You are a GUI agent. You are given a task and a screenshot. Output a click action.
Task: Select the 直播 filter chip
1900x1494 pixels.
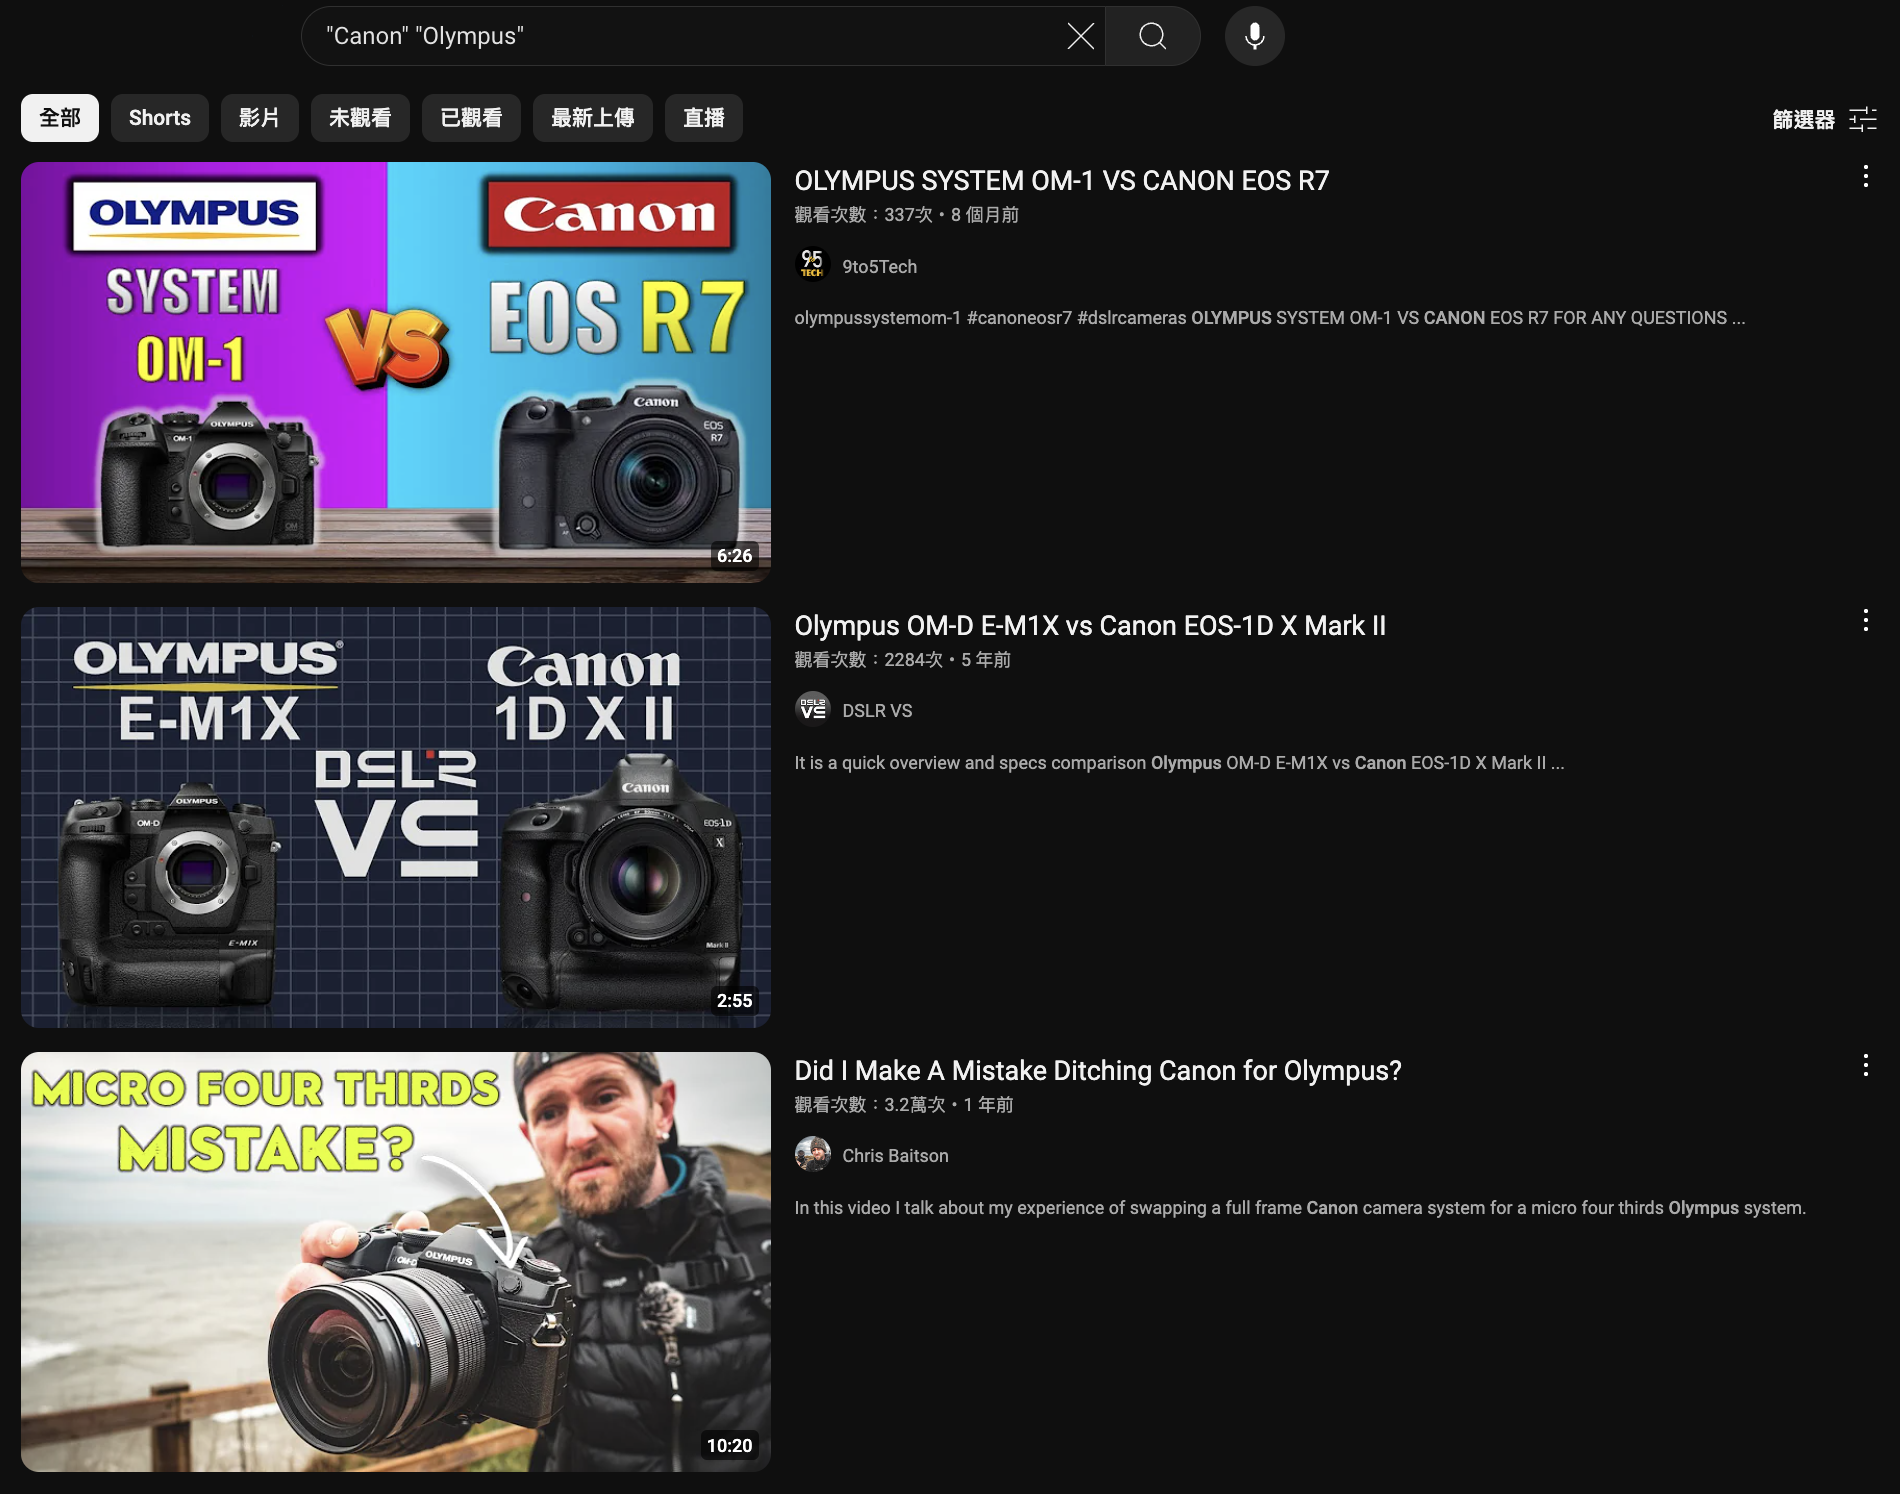703,118
